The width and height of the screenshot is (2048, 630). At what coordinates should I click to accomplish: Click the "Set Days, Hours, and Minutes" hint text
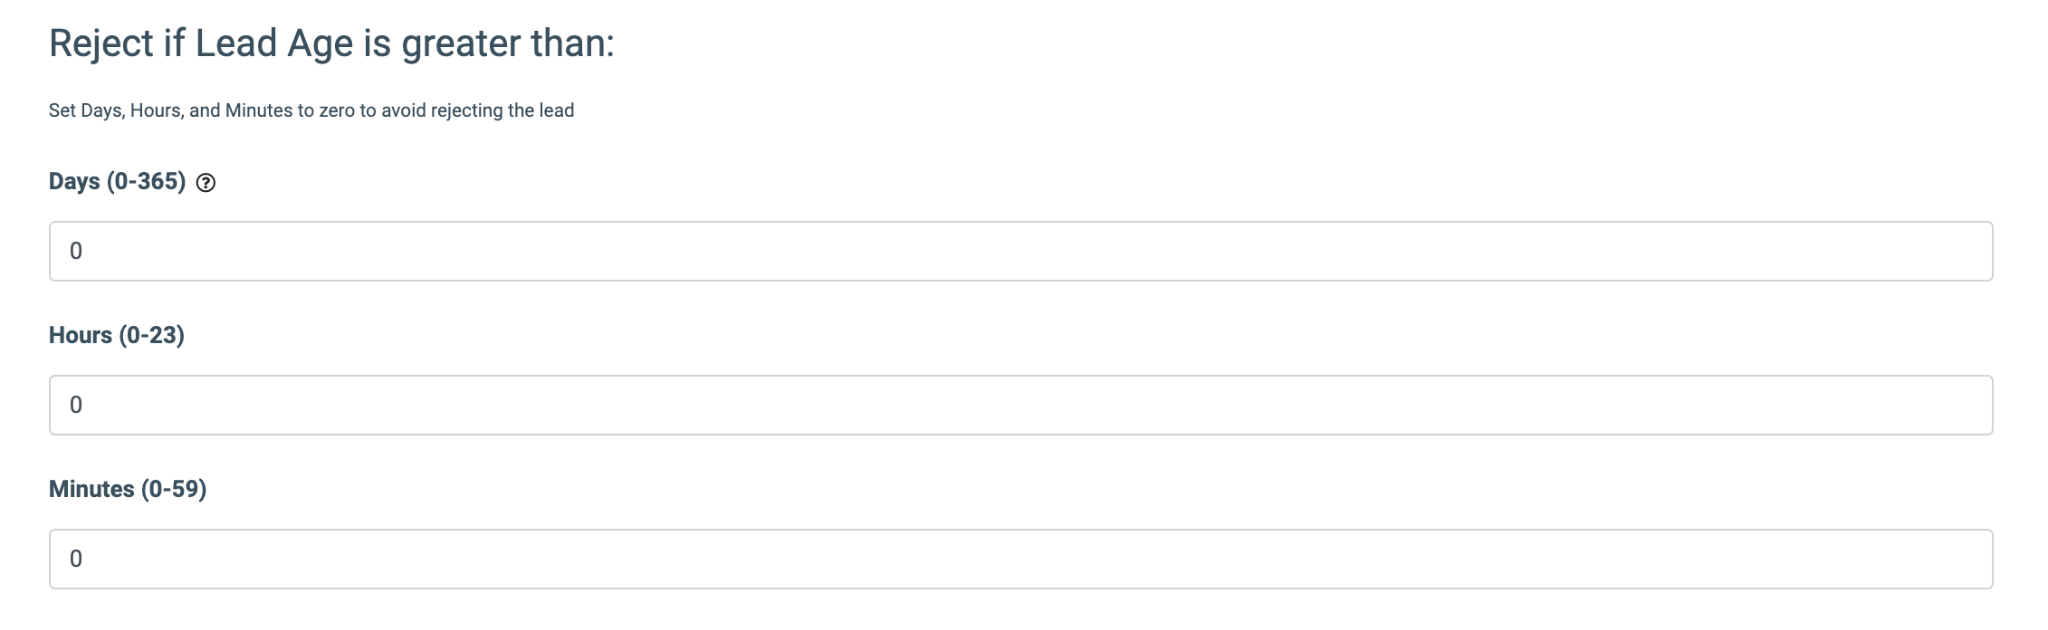(311, 111)
